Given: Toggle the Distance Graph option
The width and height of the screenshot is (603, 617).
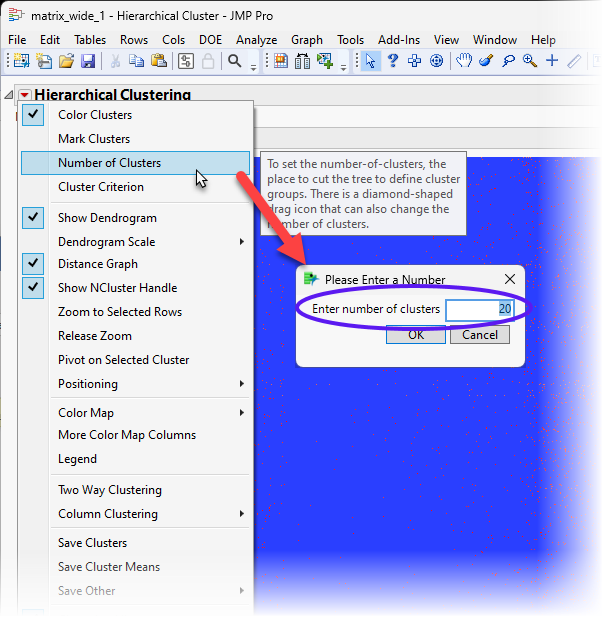Looking at the screenshot, I should coord(33,264).
